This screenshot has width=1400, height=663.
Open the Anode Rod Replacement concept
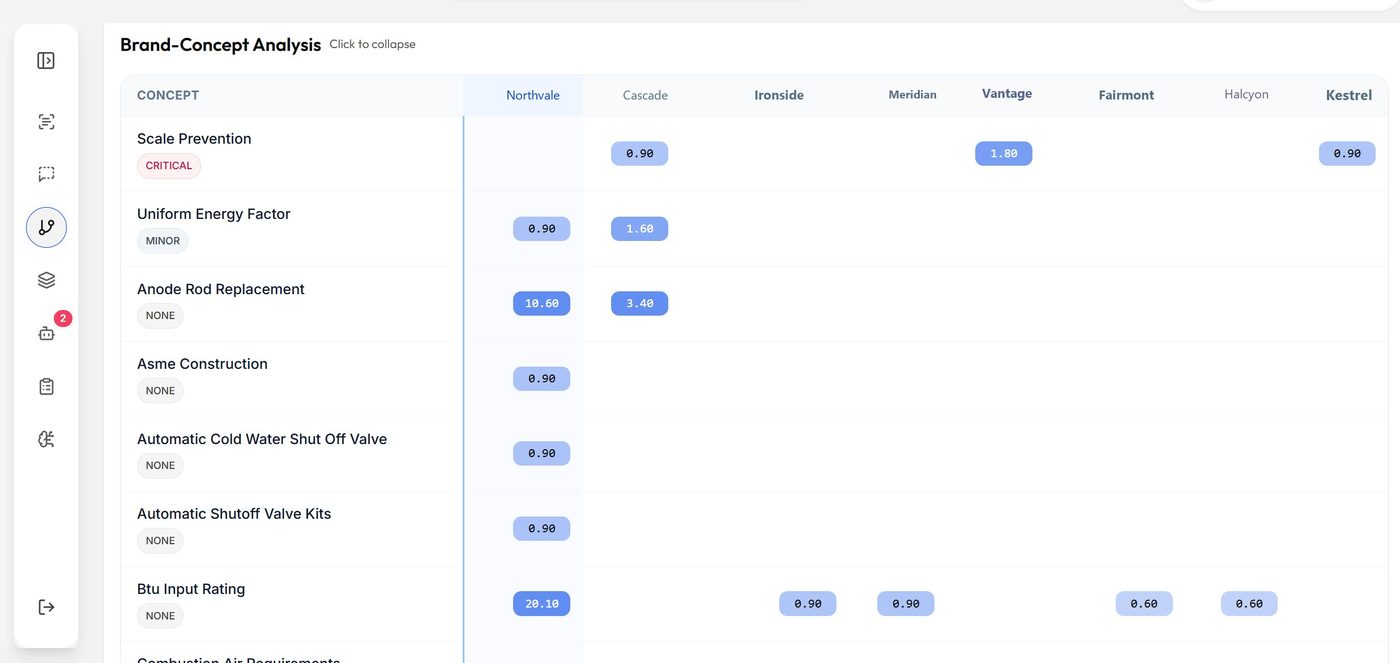click(x=221, y=289)
